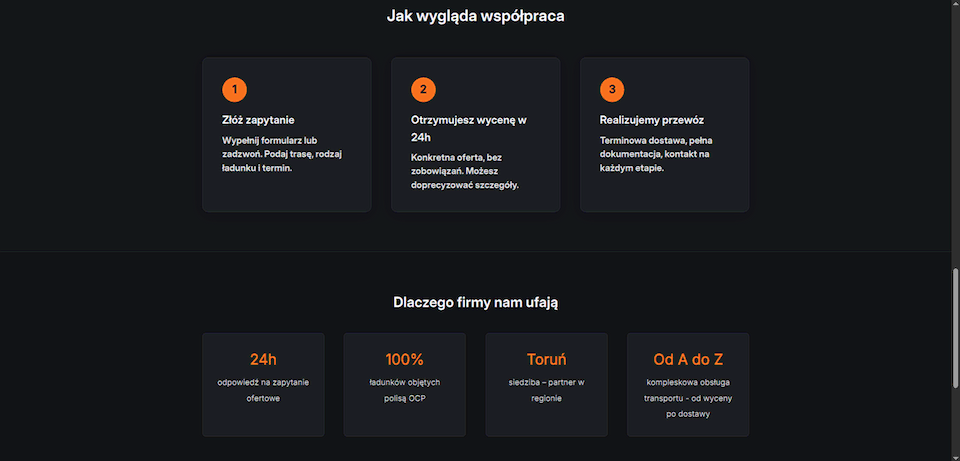960x461 pixels.
Task: Select the "Złóż zapytanie" card heading
Action: (258, 120)
